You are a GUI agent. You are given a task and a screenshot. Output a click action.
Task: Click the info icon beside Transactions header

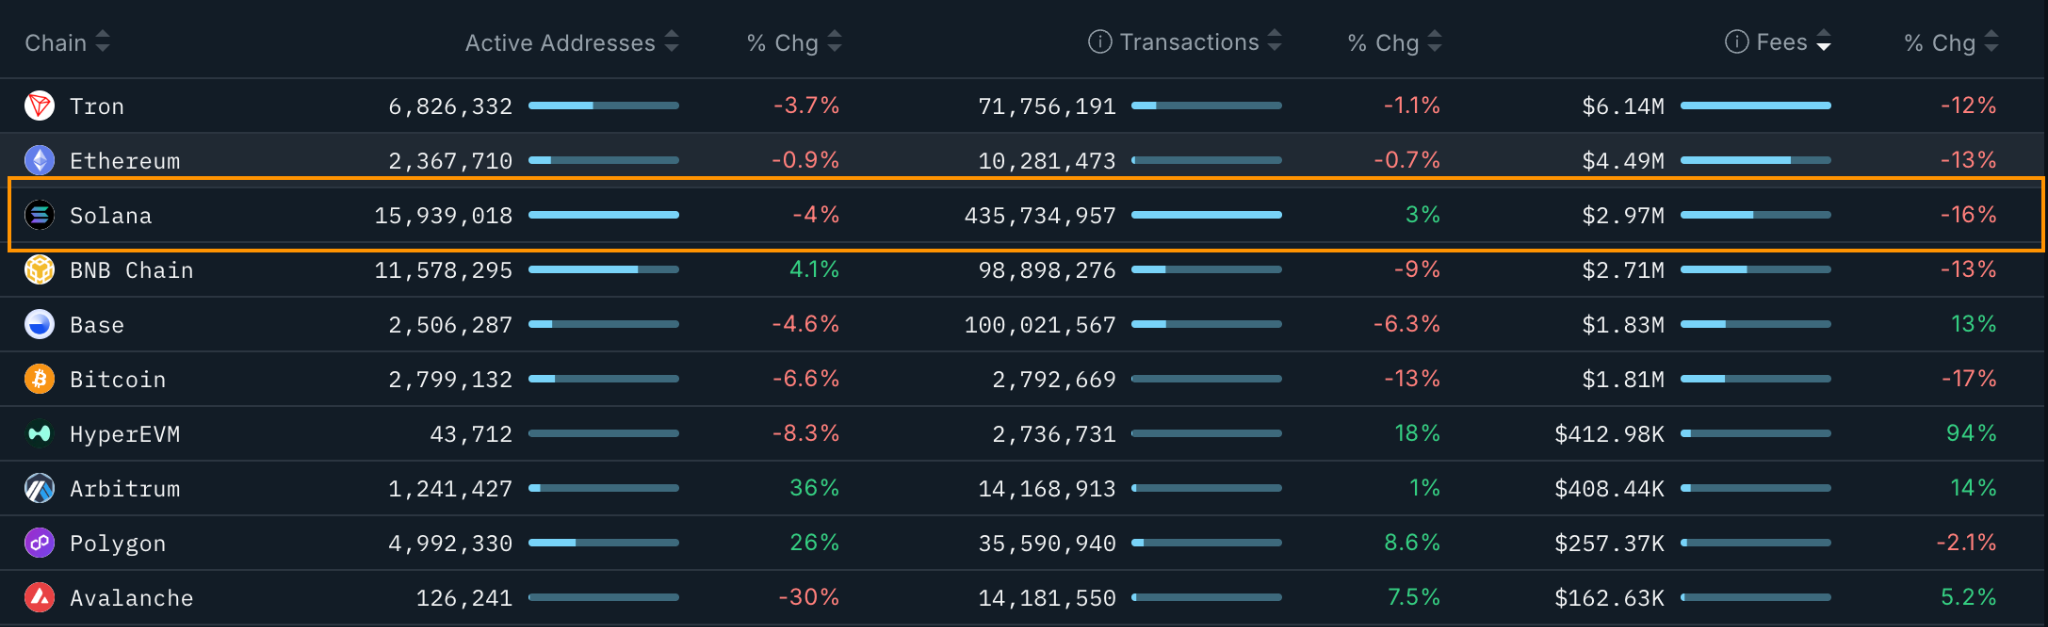tap(1099, 42)
